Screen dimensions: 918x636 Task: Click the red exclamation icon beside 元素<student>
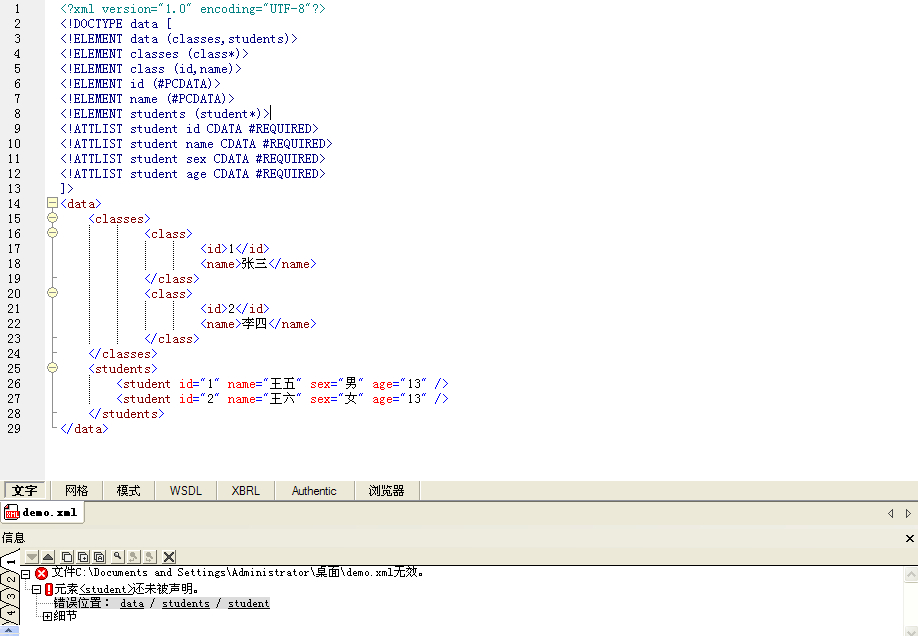(49, 589)
